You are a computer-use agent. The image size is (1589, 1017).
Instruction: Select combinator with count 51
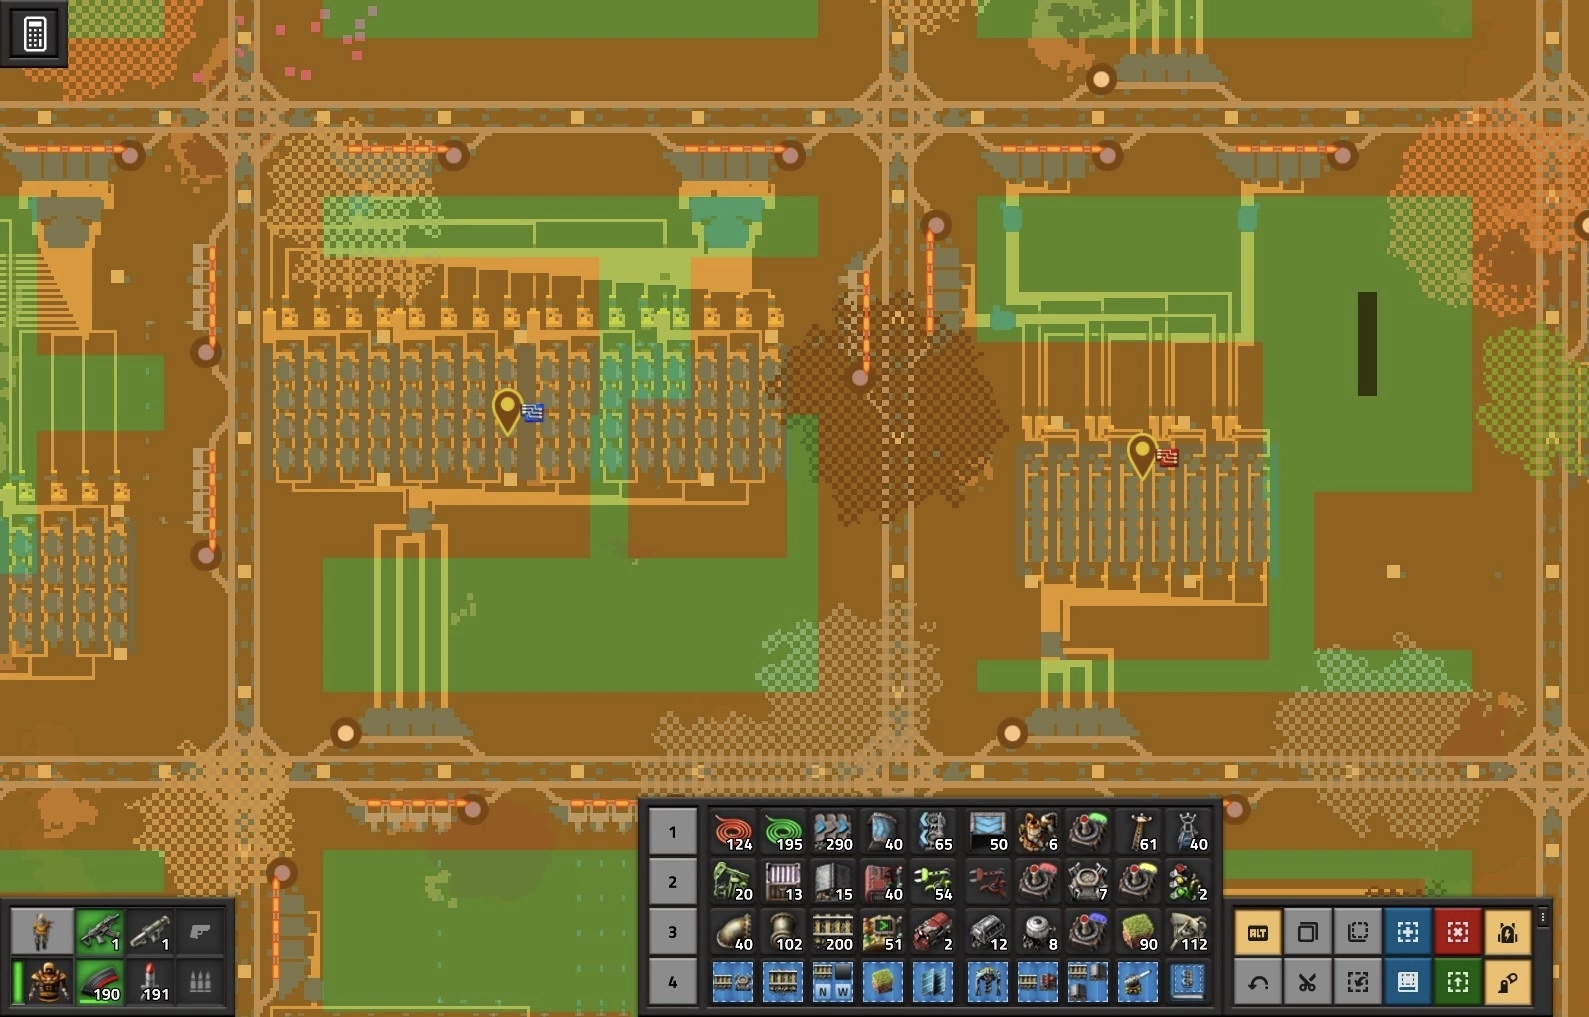pyautogui.click(x=883, y=932)
